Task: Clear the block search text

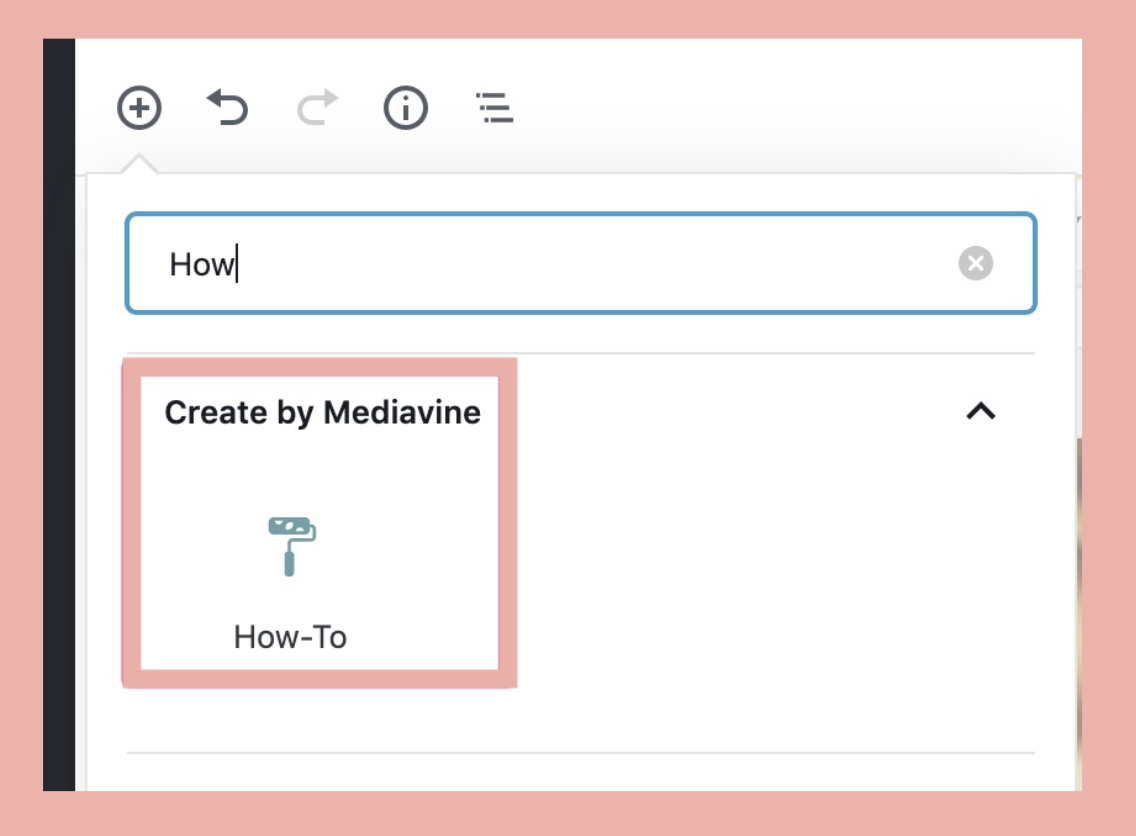Action: point(975,264)
